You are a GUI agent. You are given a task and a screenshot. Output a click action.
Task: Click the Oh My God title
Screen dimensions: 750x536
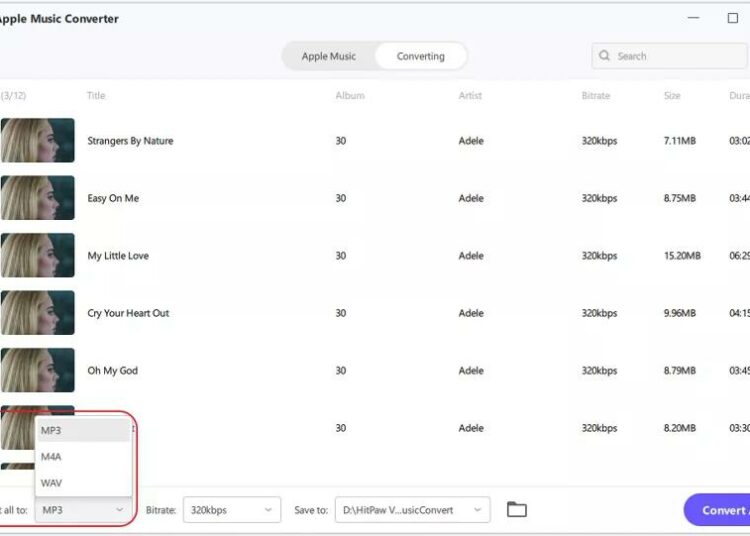tap(112, 371)
